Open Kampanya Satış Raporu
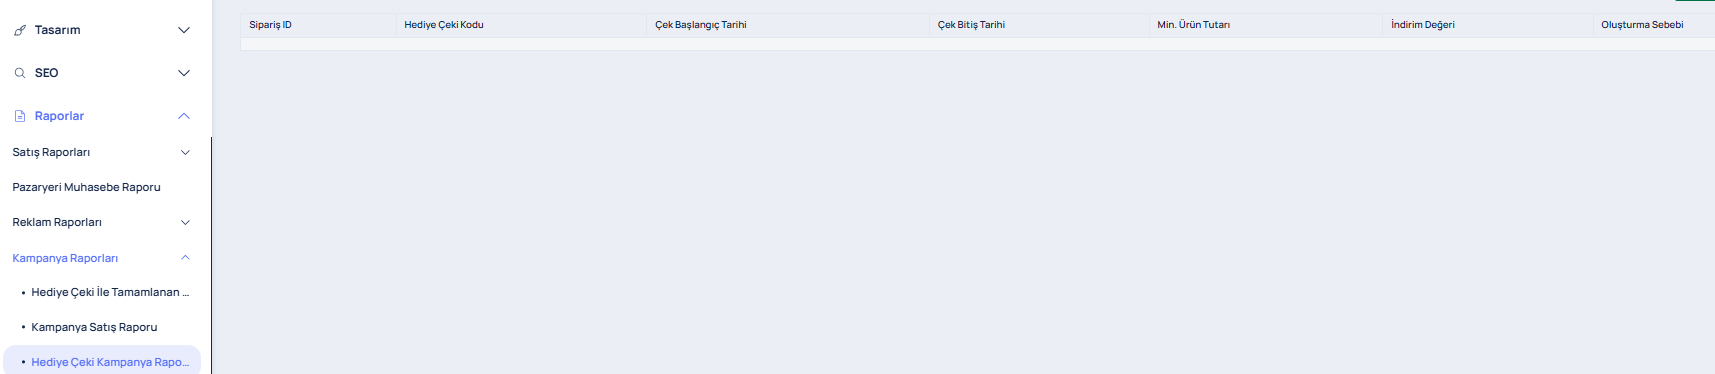This screenshot has width=1715, height=374. click(x=94, y=327)
